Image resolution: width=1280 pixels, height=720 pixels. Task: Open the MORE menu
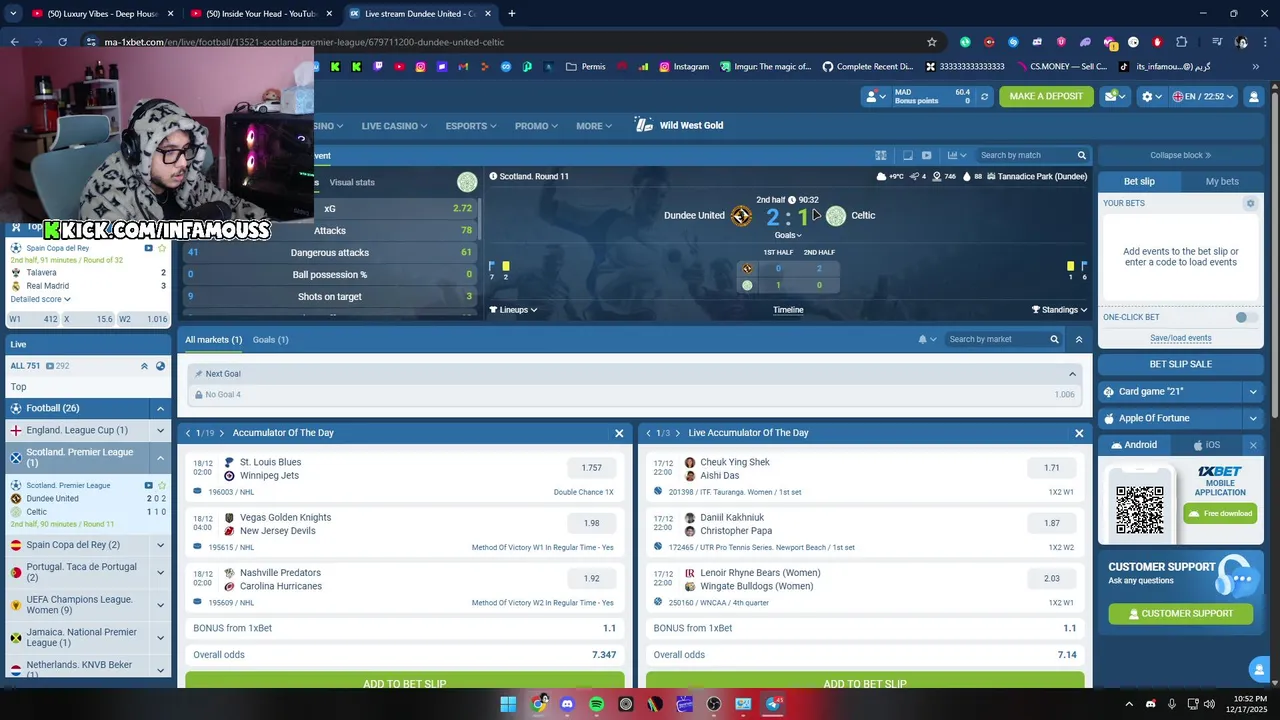pyautogui.click(x=594, y=126)
